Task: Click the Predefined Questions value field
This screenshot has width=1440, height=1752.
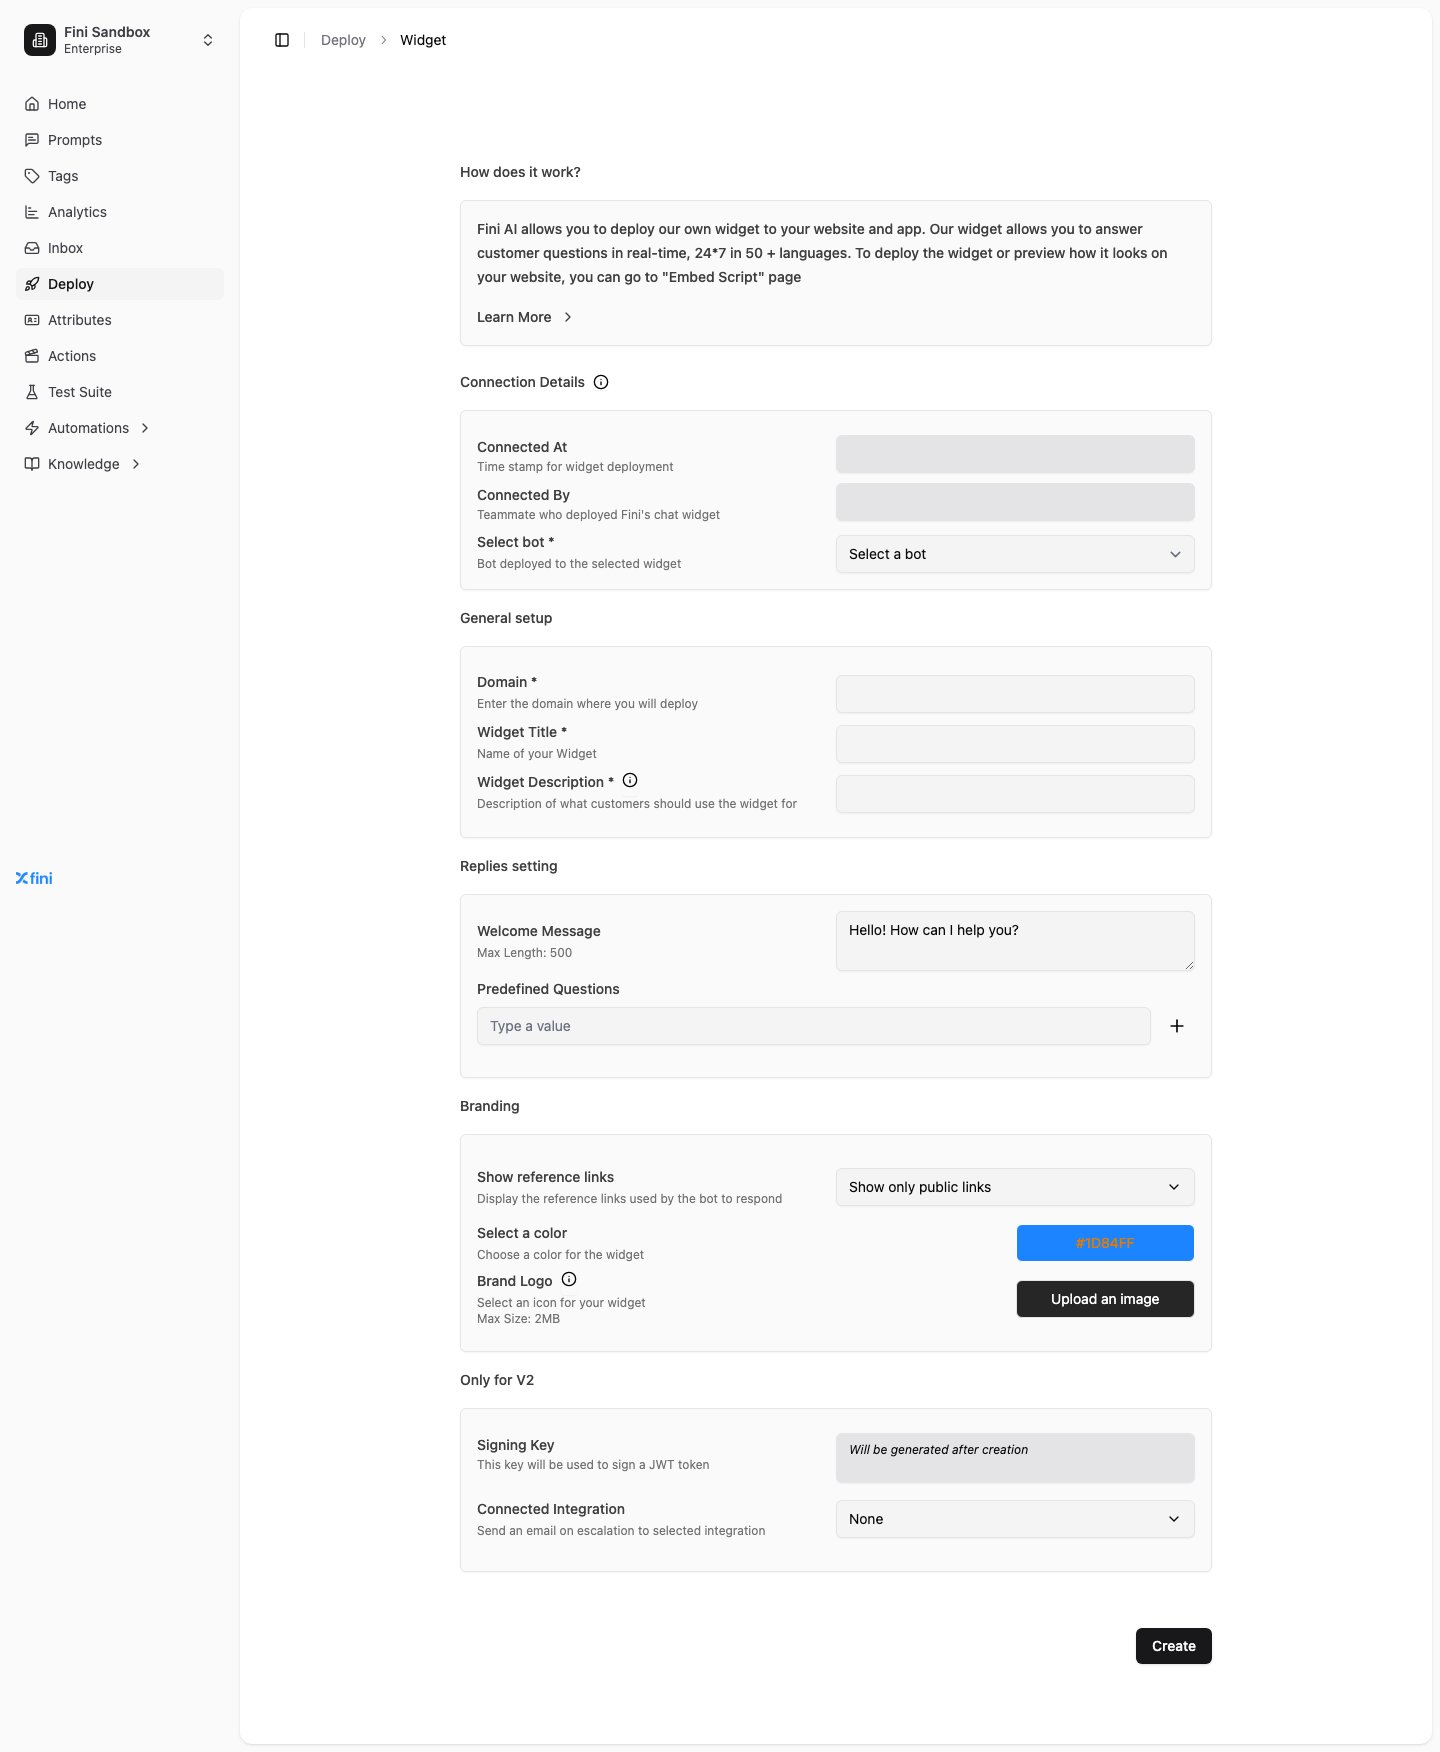Action: coord(814,1026)
